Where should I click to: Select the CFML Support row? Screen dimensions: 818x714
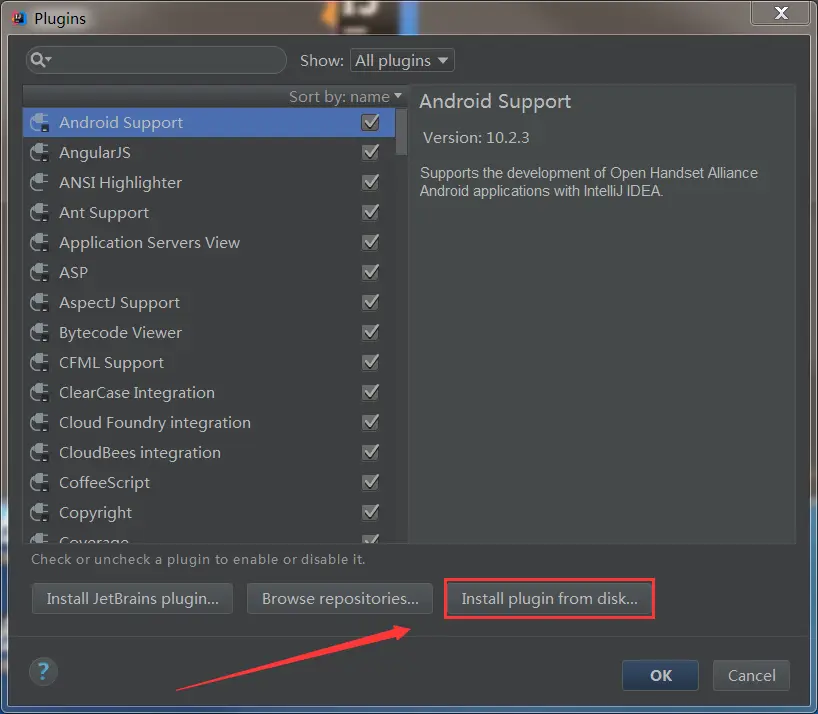pyautogui.click(x=209, y=362)
